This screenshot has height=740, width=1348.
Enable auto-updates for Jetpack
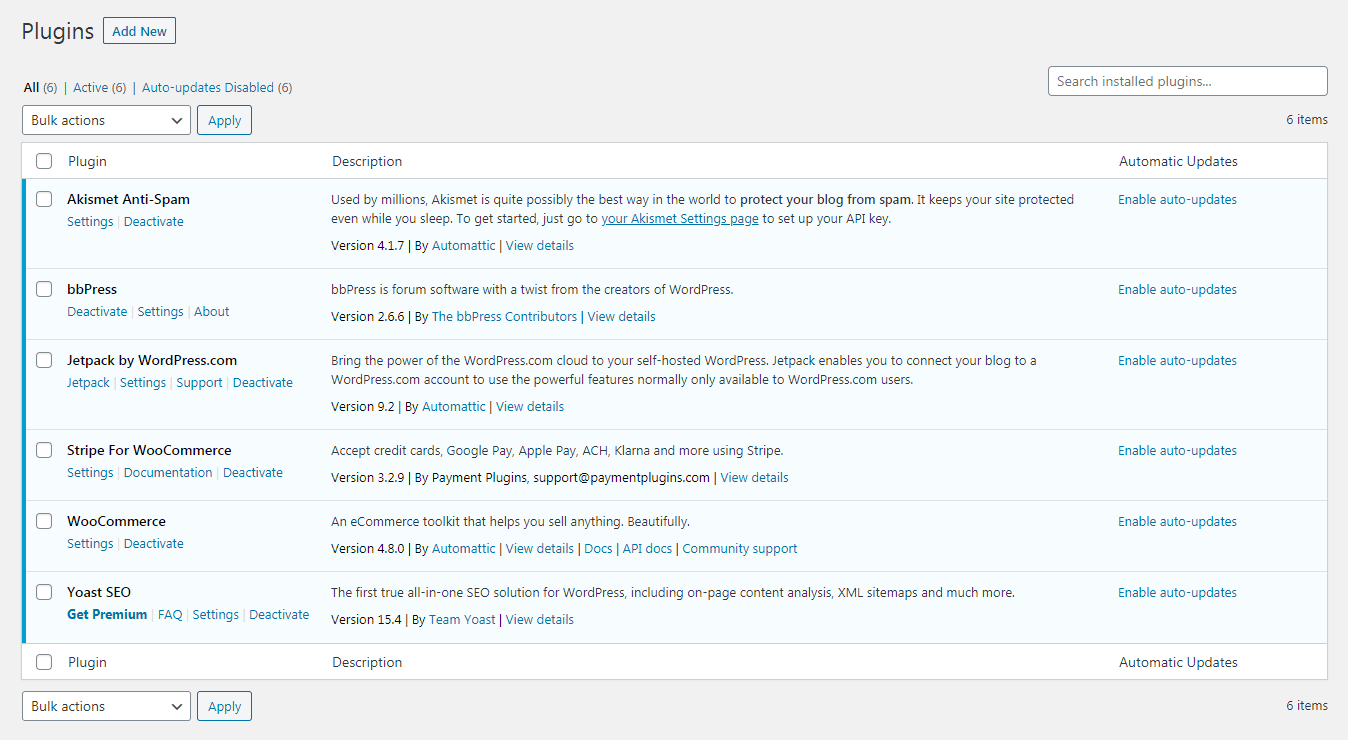(x=1177, y=360)
